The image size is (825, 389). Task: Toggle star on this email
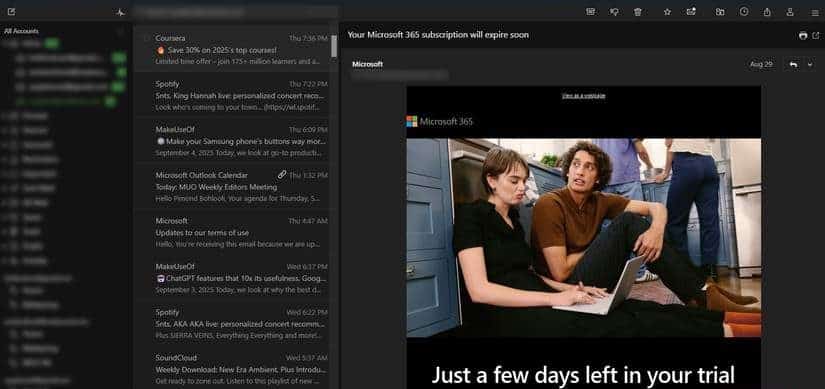[x=667, y=12]
